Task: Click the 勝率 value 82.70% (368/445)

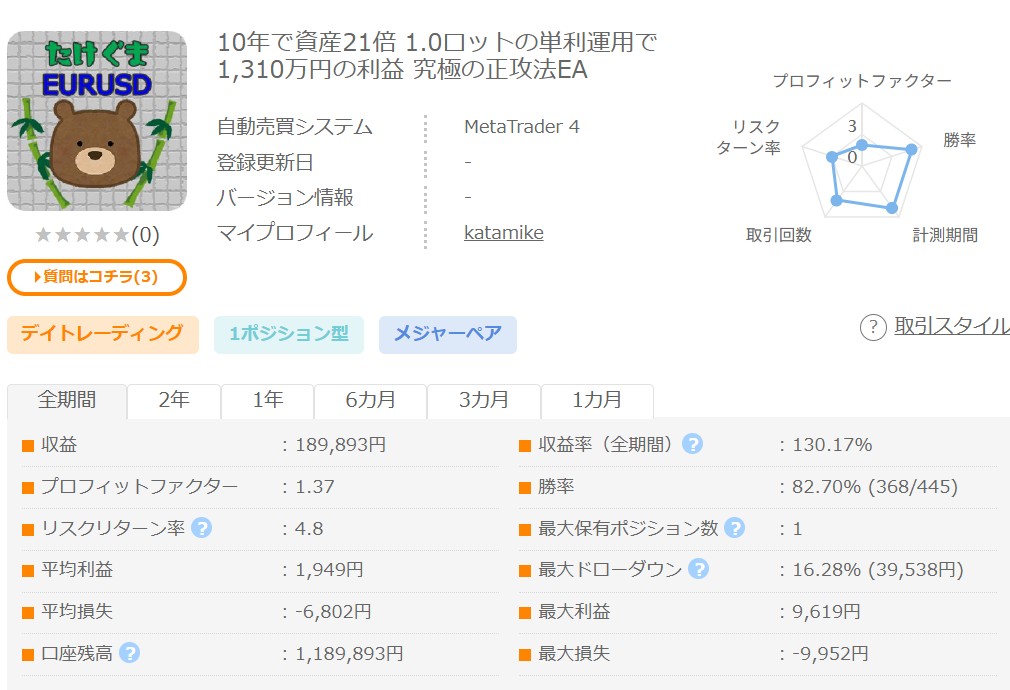Action: click(x=875, y=486)
